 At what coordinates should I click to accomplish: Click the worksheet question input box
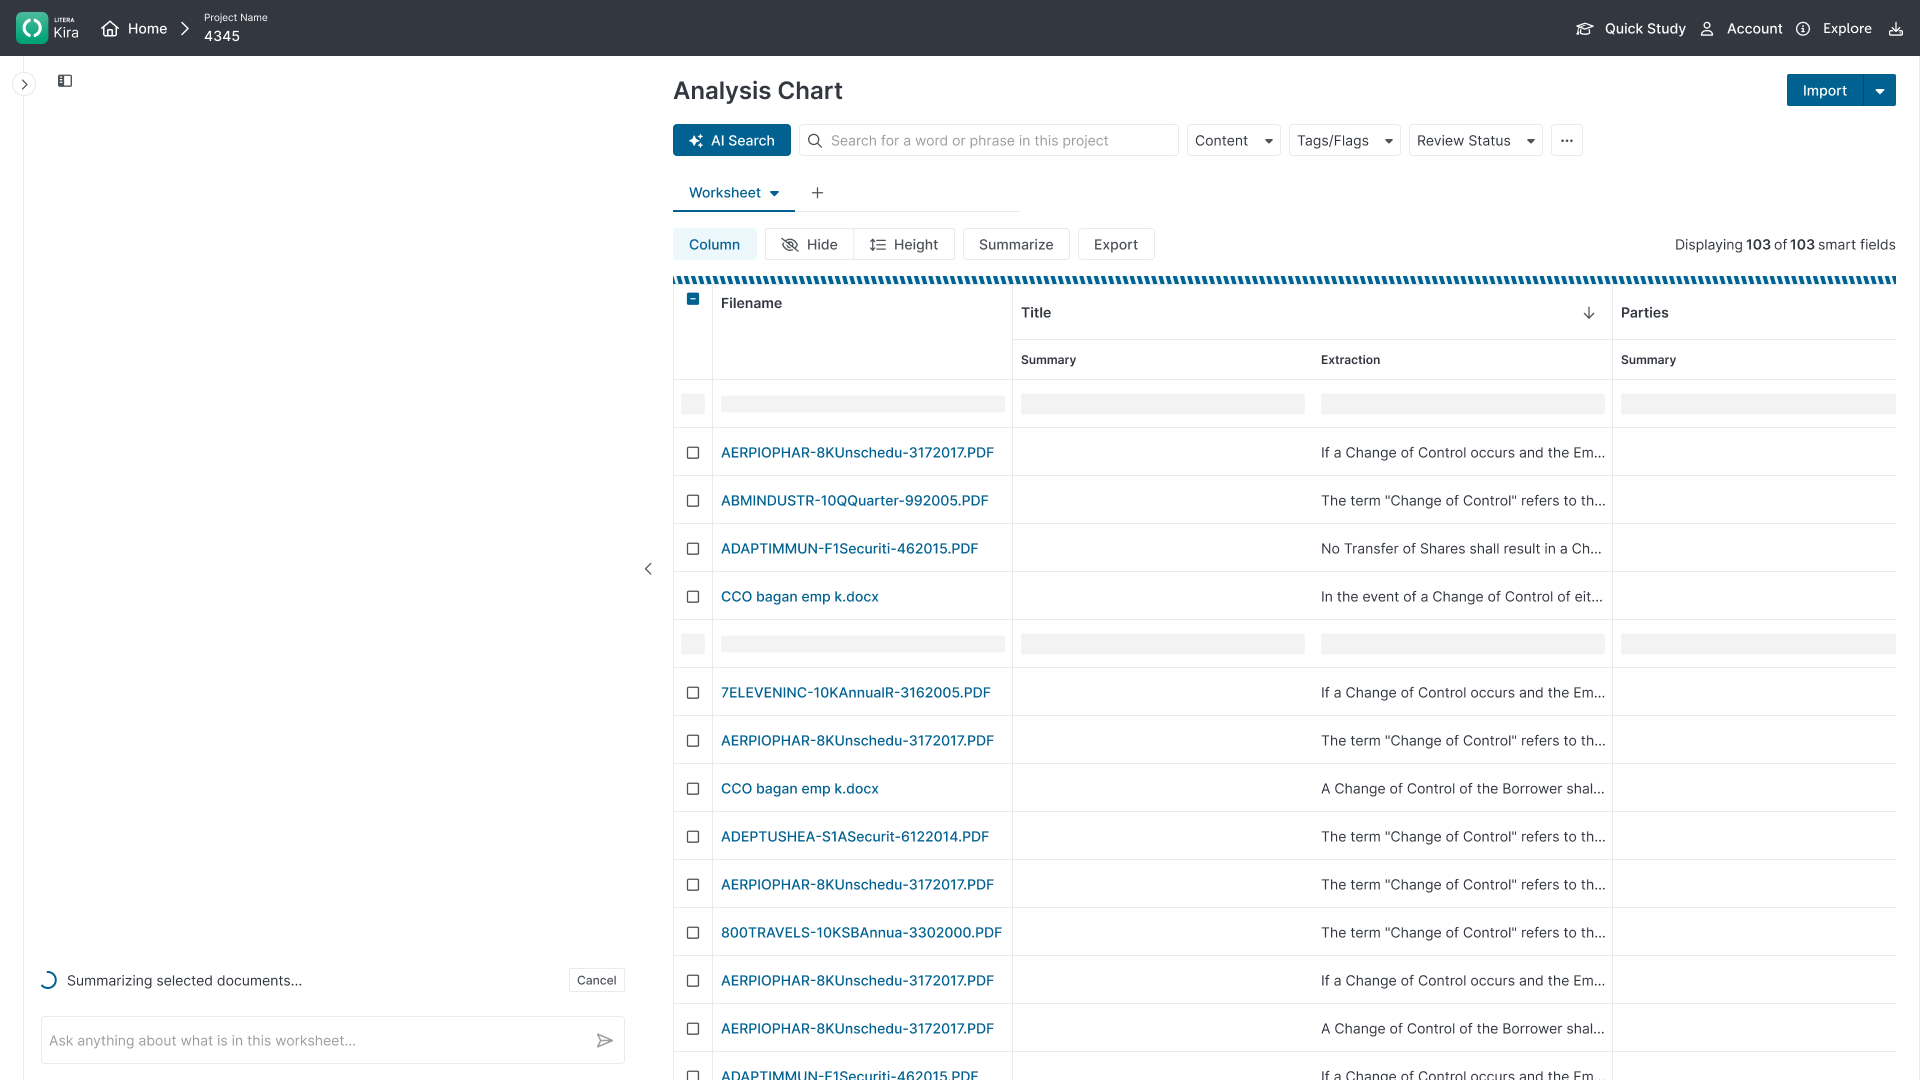click(x=332, y=1040)
